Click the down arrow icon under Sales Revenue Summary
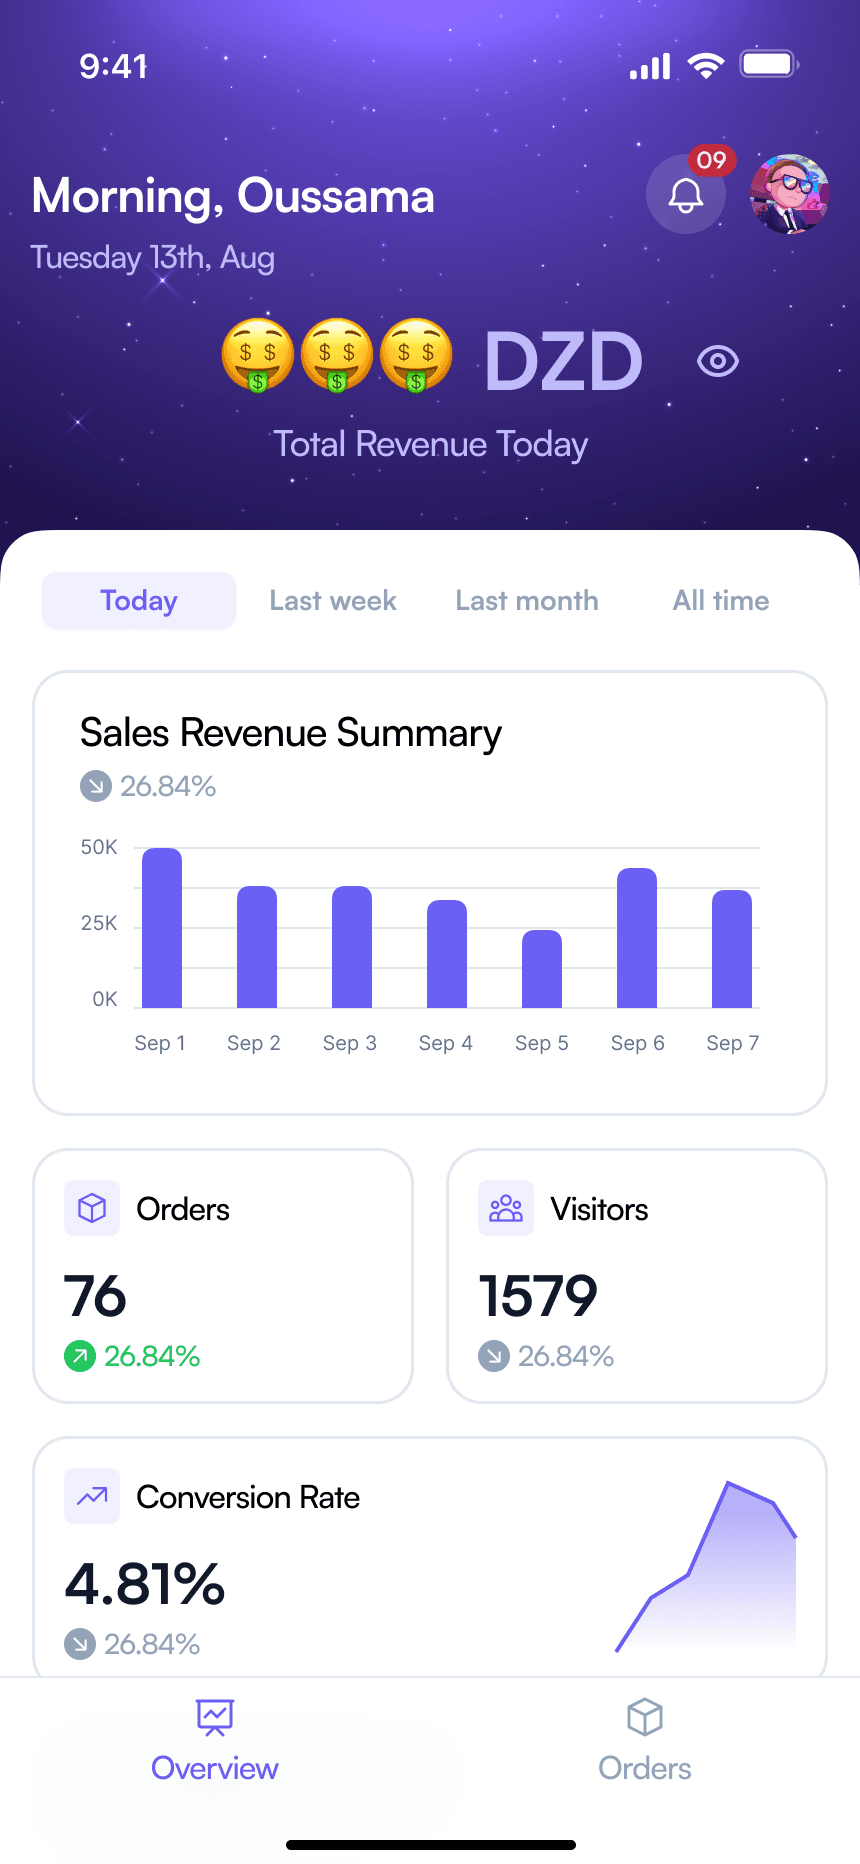Screen dimensions: 860x1864 coord(96,786)
